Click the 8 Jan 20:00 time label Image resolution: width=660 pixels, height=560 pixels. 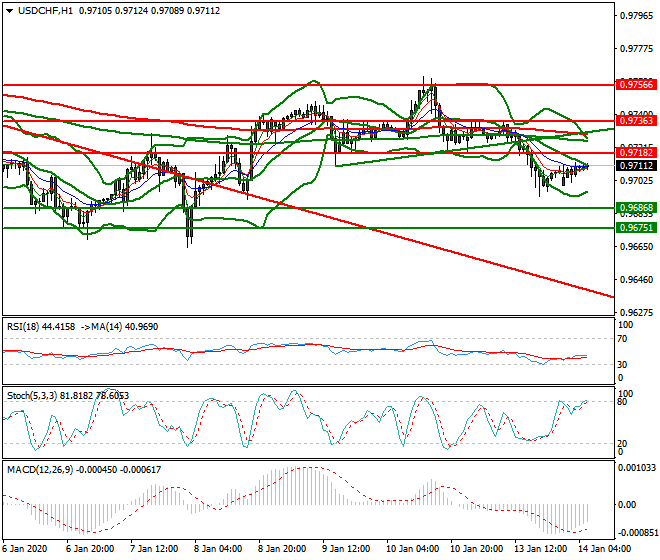(x=282, y=549)
